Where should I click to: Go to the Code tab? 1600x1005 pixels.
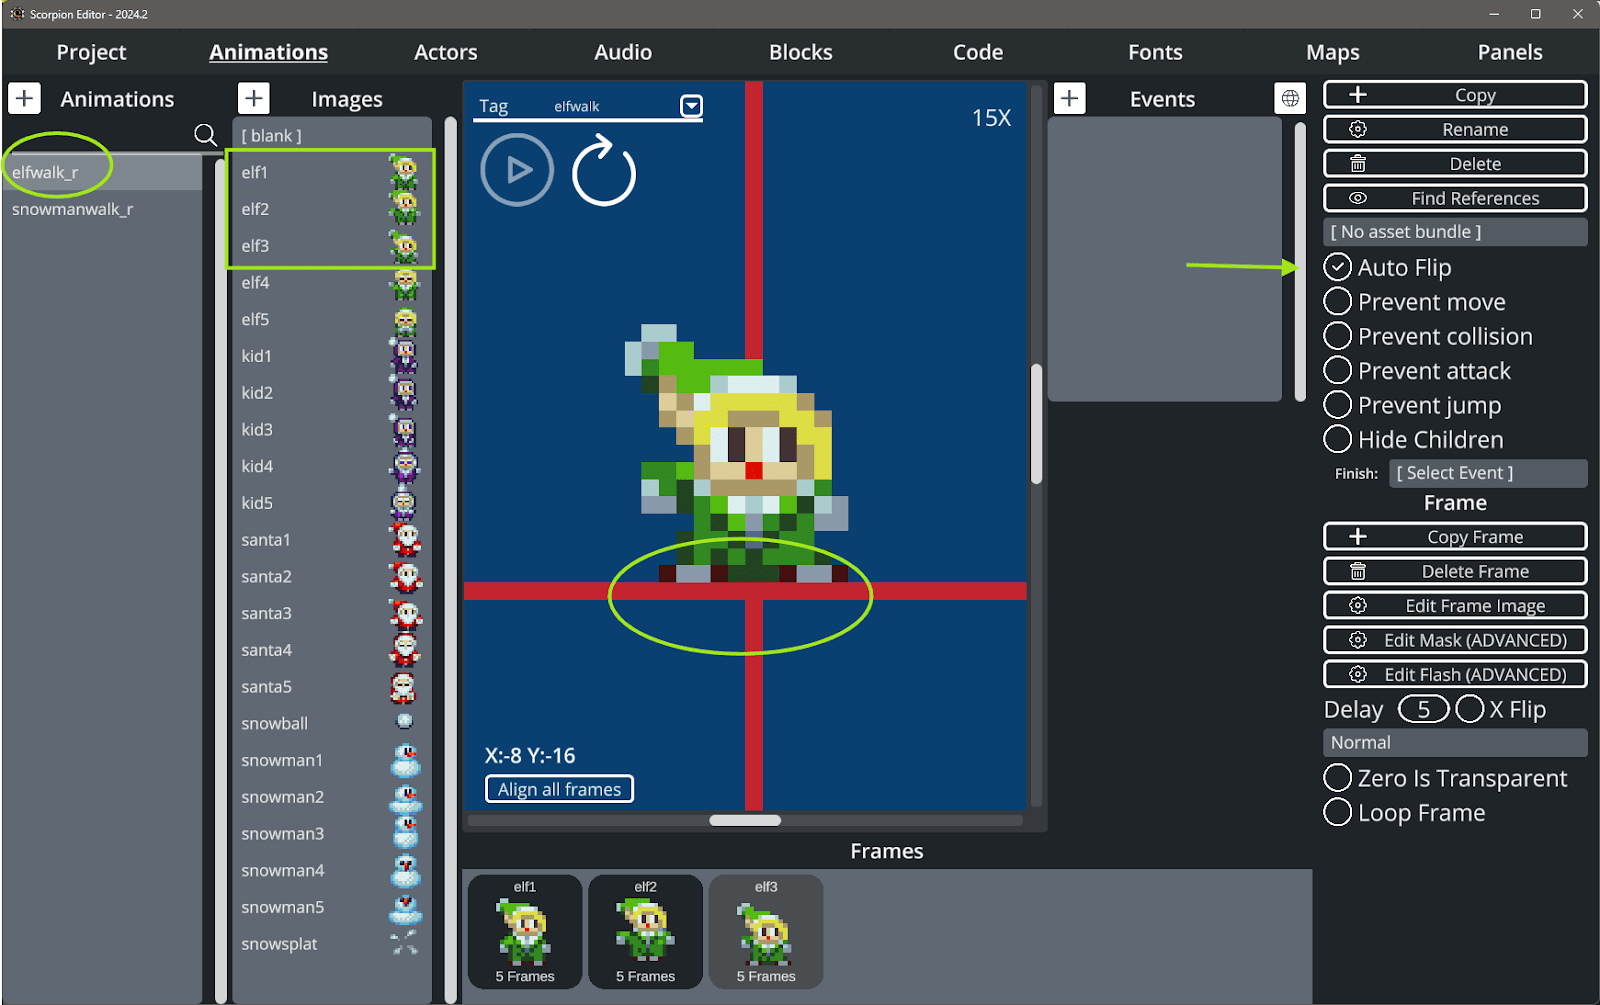[x=978, y=52]
